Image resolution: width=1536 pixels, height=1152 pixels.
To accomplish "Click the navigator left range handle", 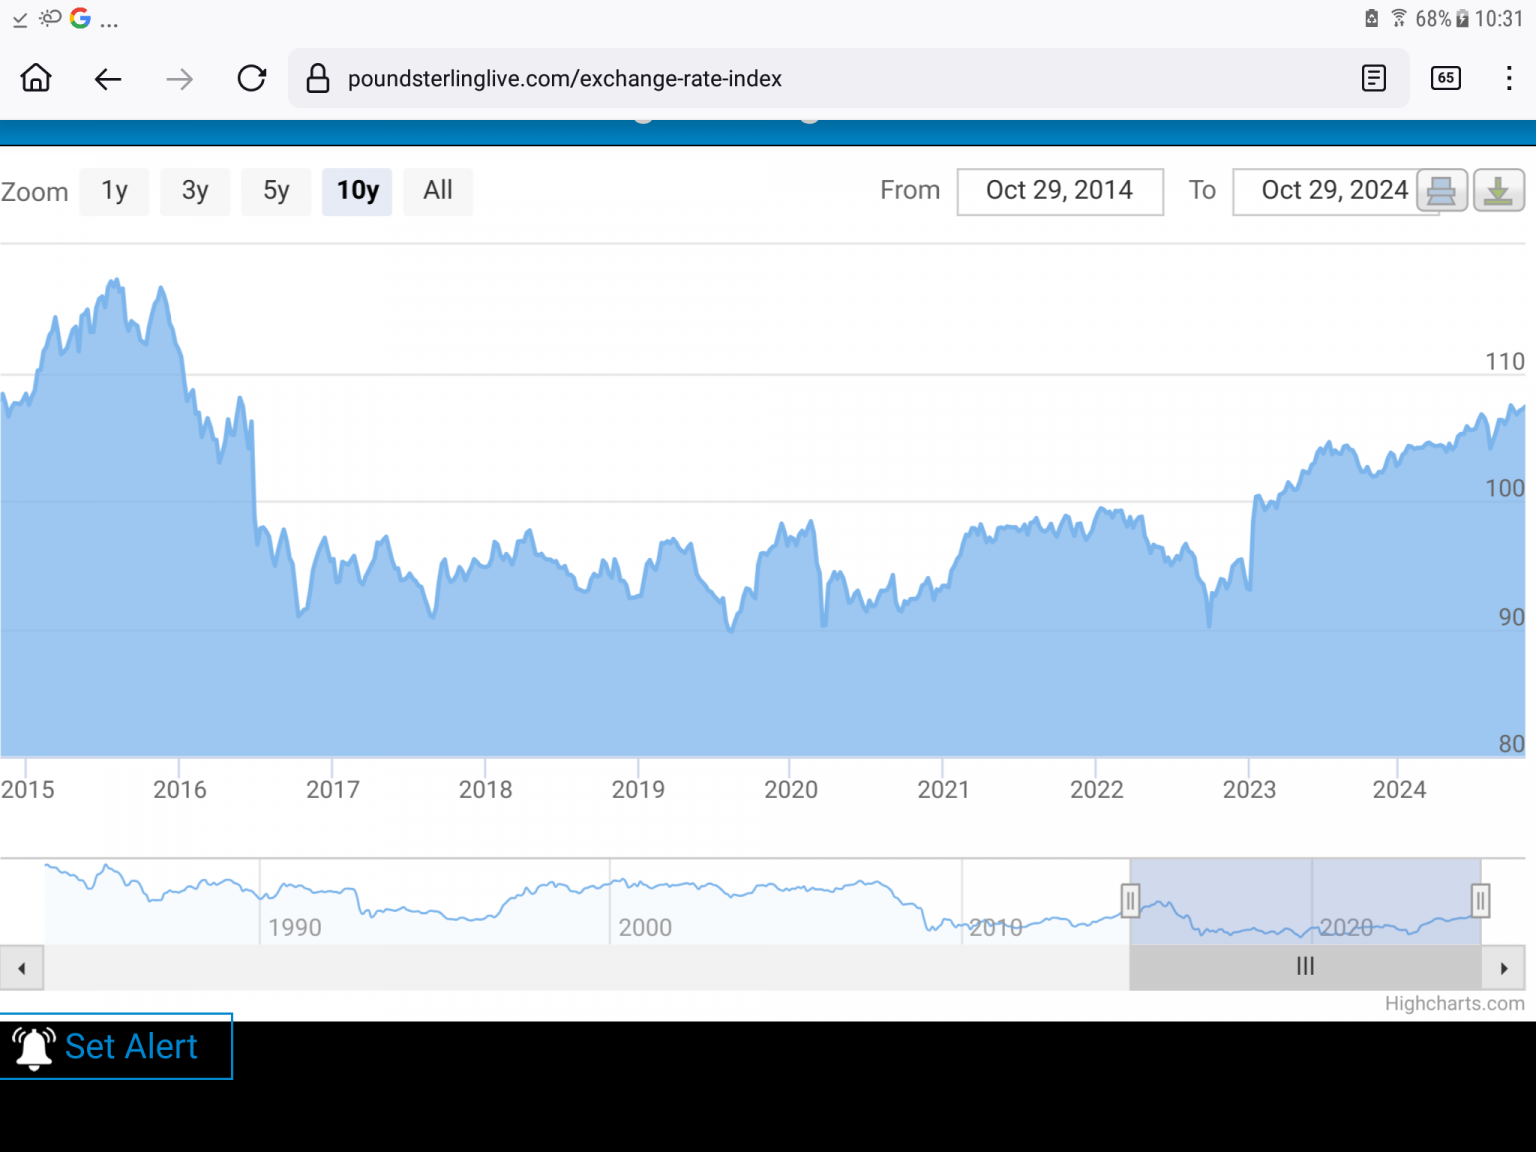I will point(1130,901).
